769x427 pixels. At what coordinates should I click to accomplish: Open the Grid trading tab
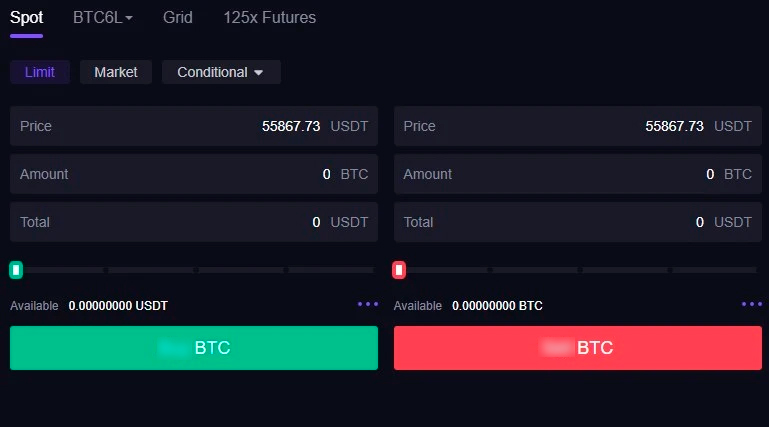coord(178,18)
